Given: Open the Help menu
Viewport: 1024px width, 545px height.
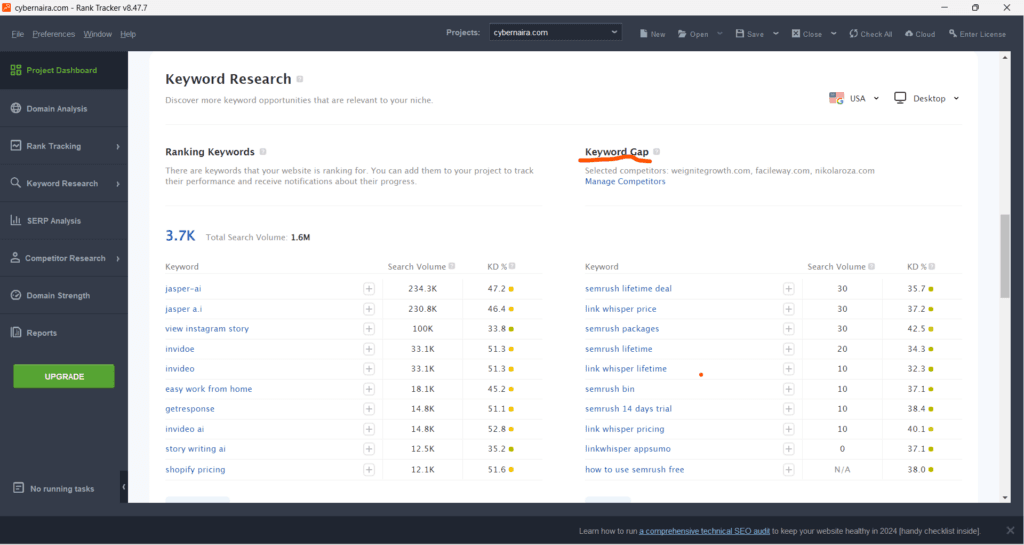Looking at the screenshot, I should click(x=128, y=34).
